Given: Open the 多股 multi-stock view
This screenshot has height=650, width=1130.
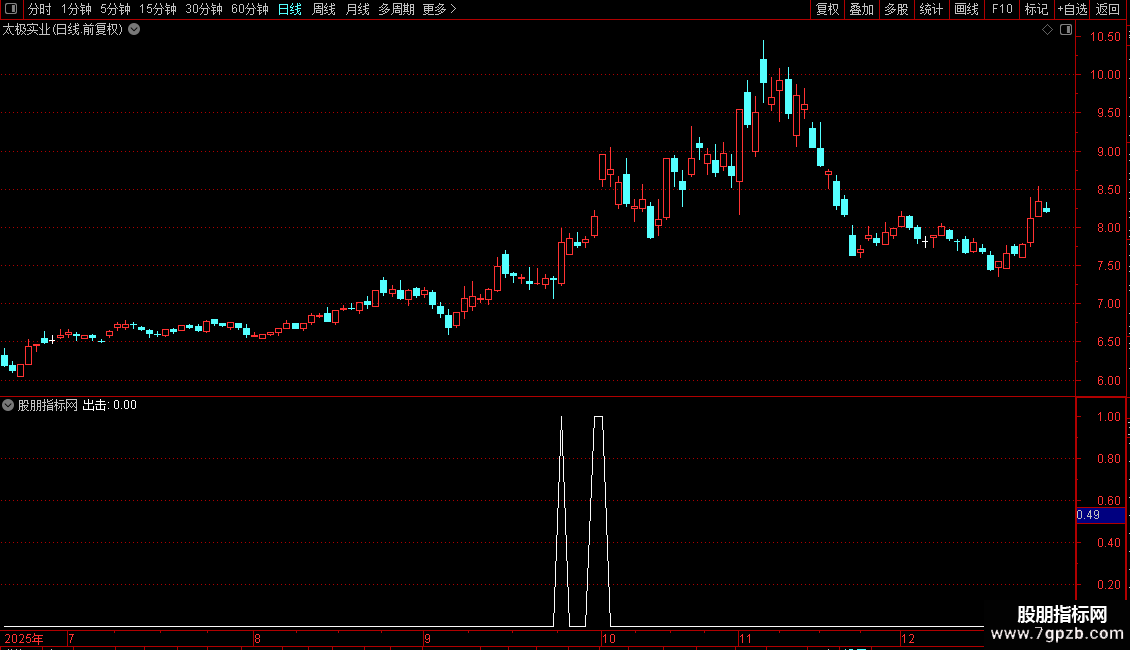Looking at the screenshot, I should (x=896, y=9).
